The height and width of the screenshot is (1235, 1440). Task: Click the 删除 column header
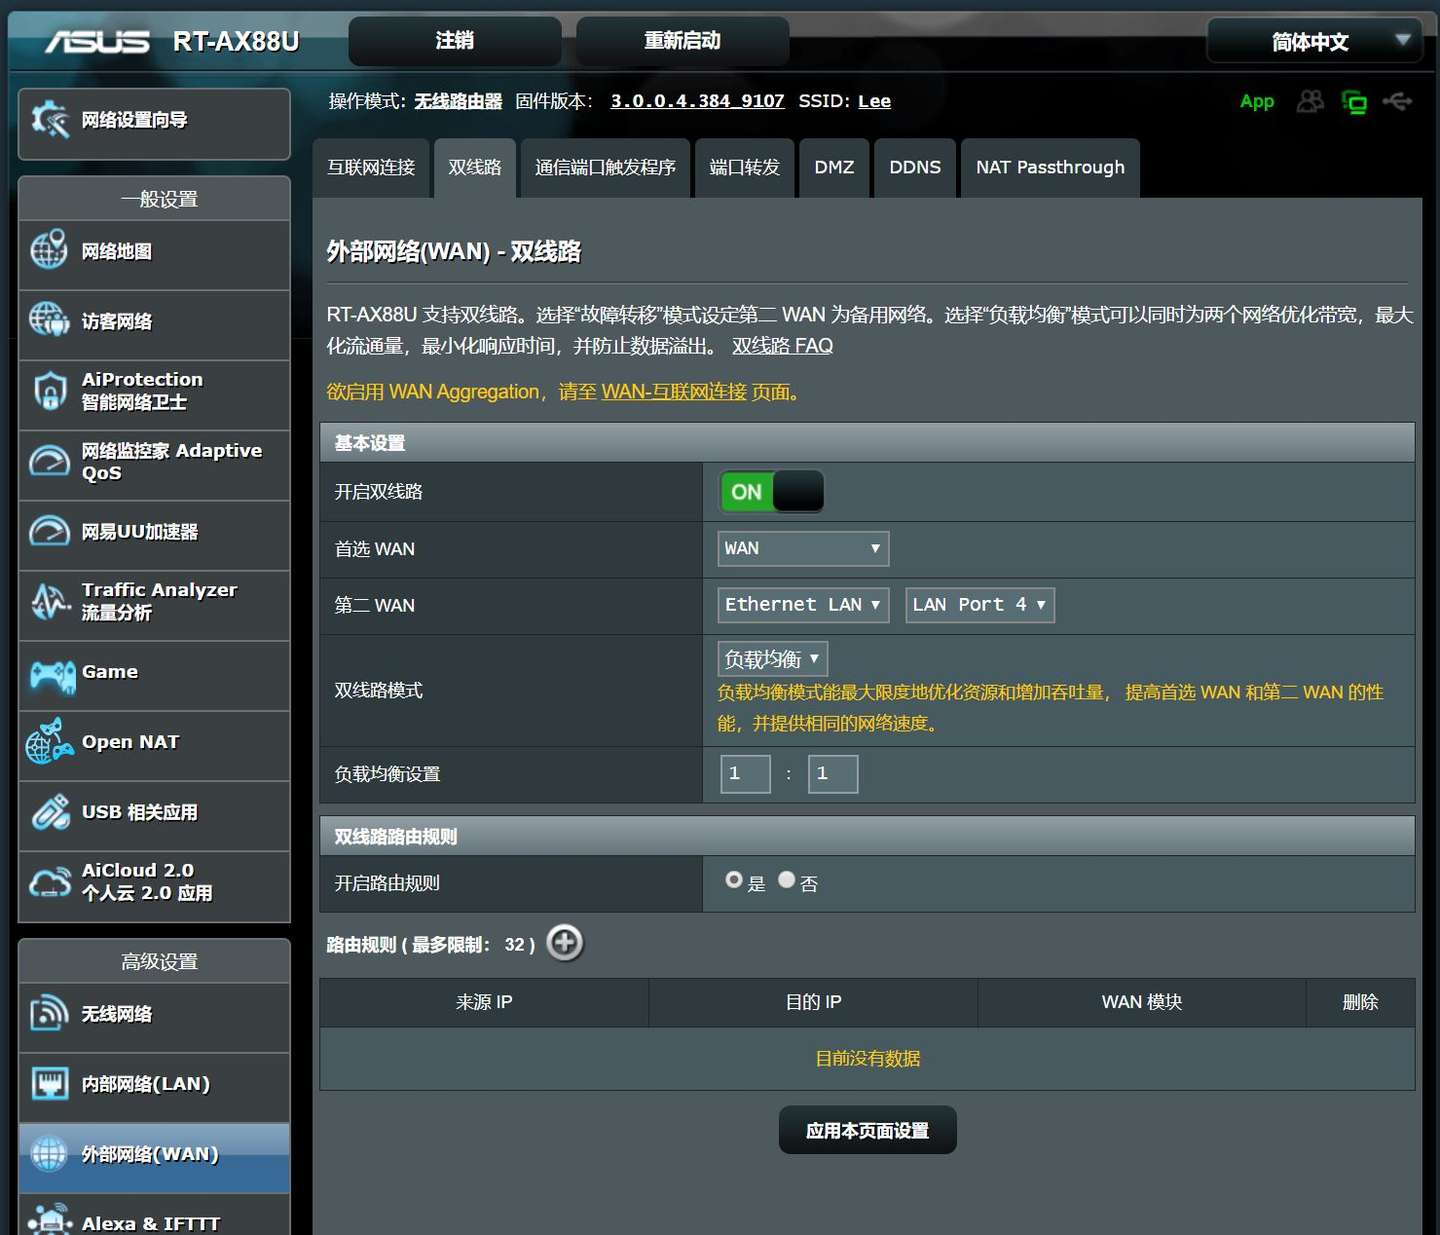[1360, 1002]
